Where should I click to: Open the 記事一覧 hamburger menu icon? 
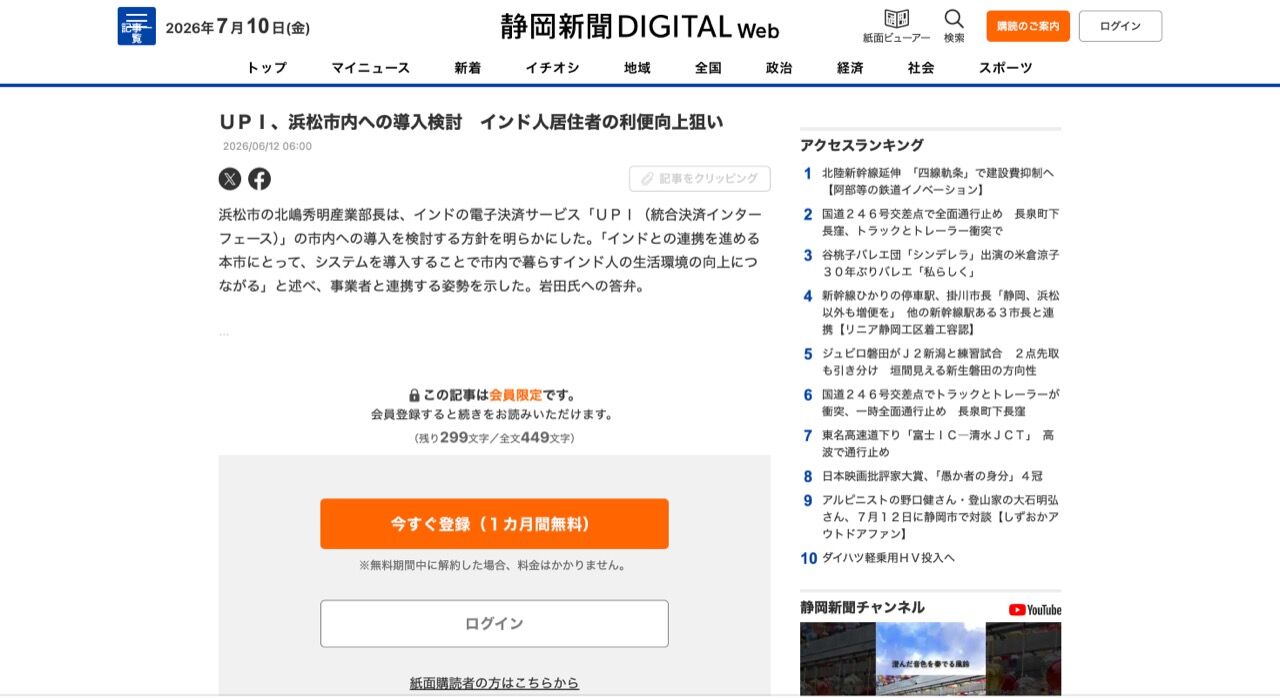click(x=136, y=26)
